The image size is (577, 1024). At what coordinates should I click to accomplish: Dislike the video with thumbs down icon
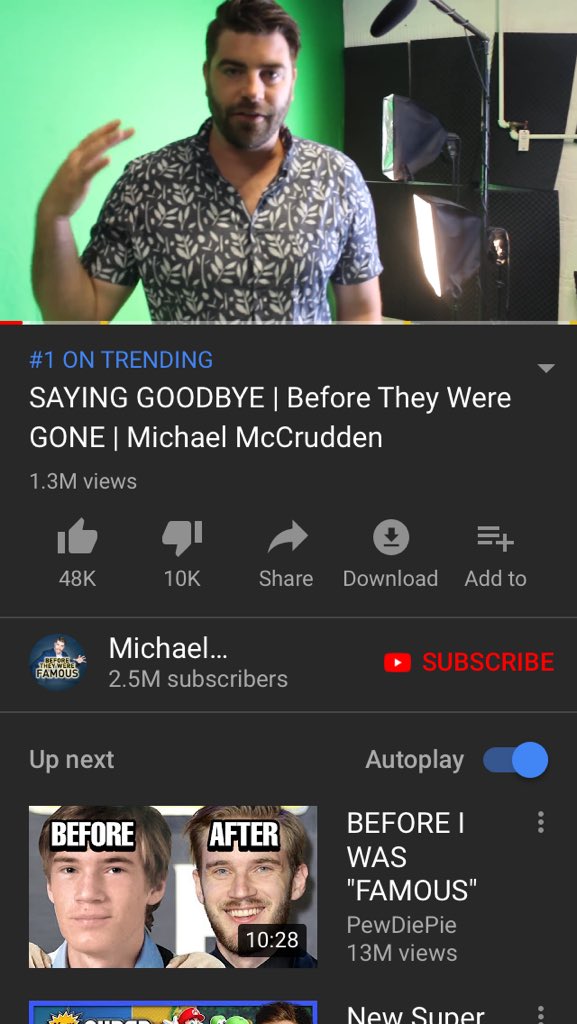182,537
